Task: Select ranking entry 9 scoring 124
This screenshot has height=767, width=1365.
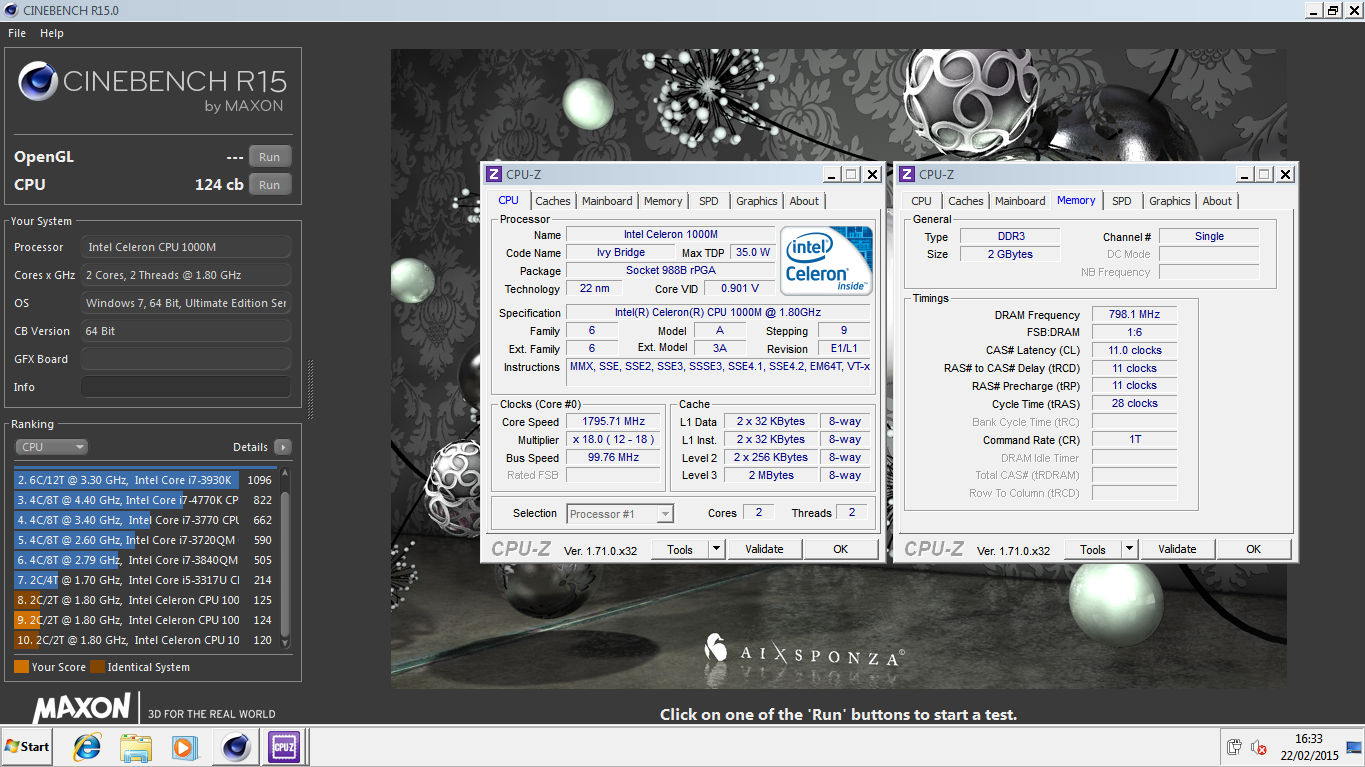Action: click(144, 620)
